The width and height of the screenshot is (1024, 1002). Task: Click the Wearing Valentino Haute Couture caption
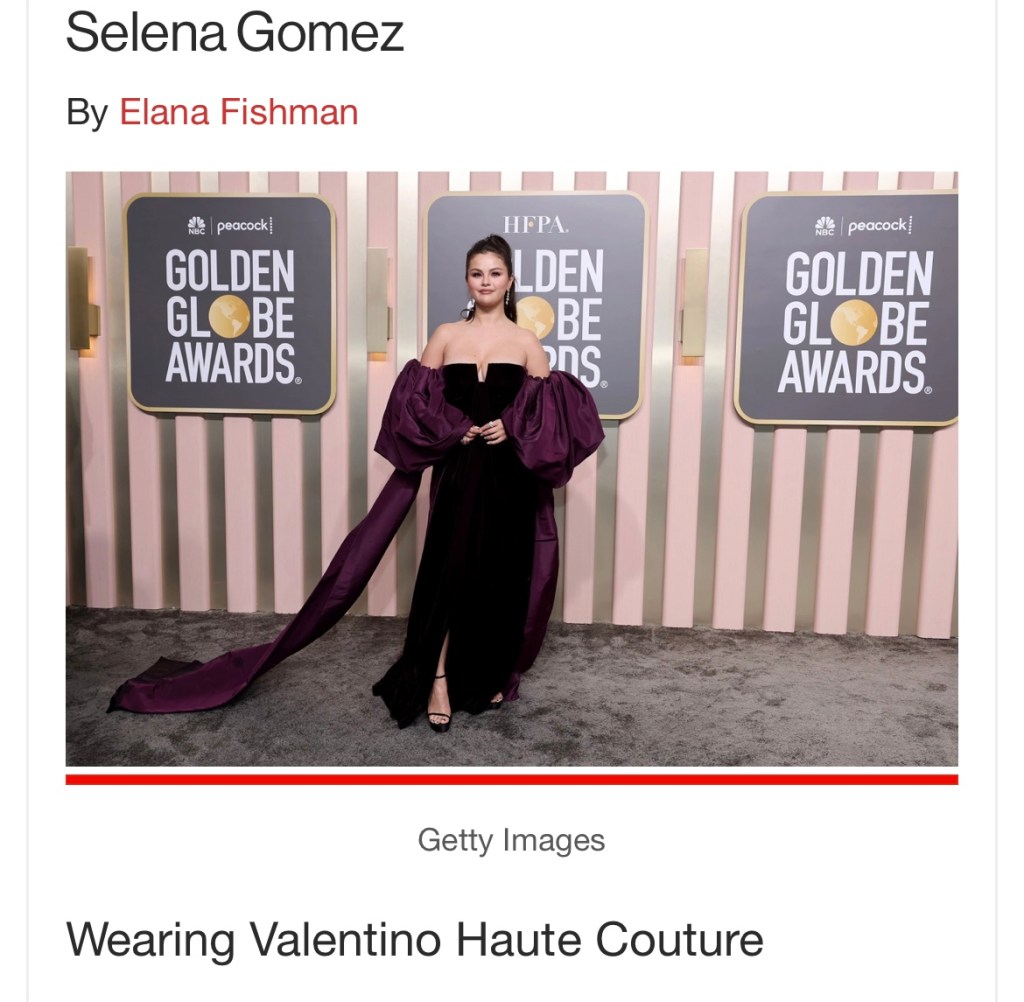coord(415,940)
